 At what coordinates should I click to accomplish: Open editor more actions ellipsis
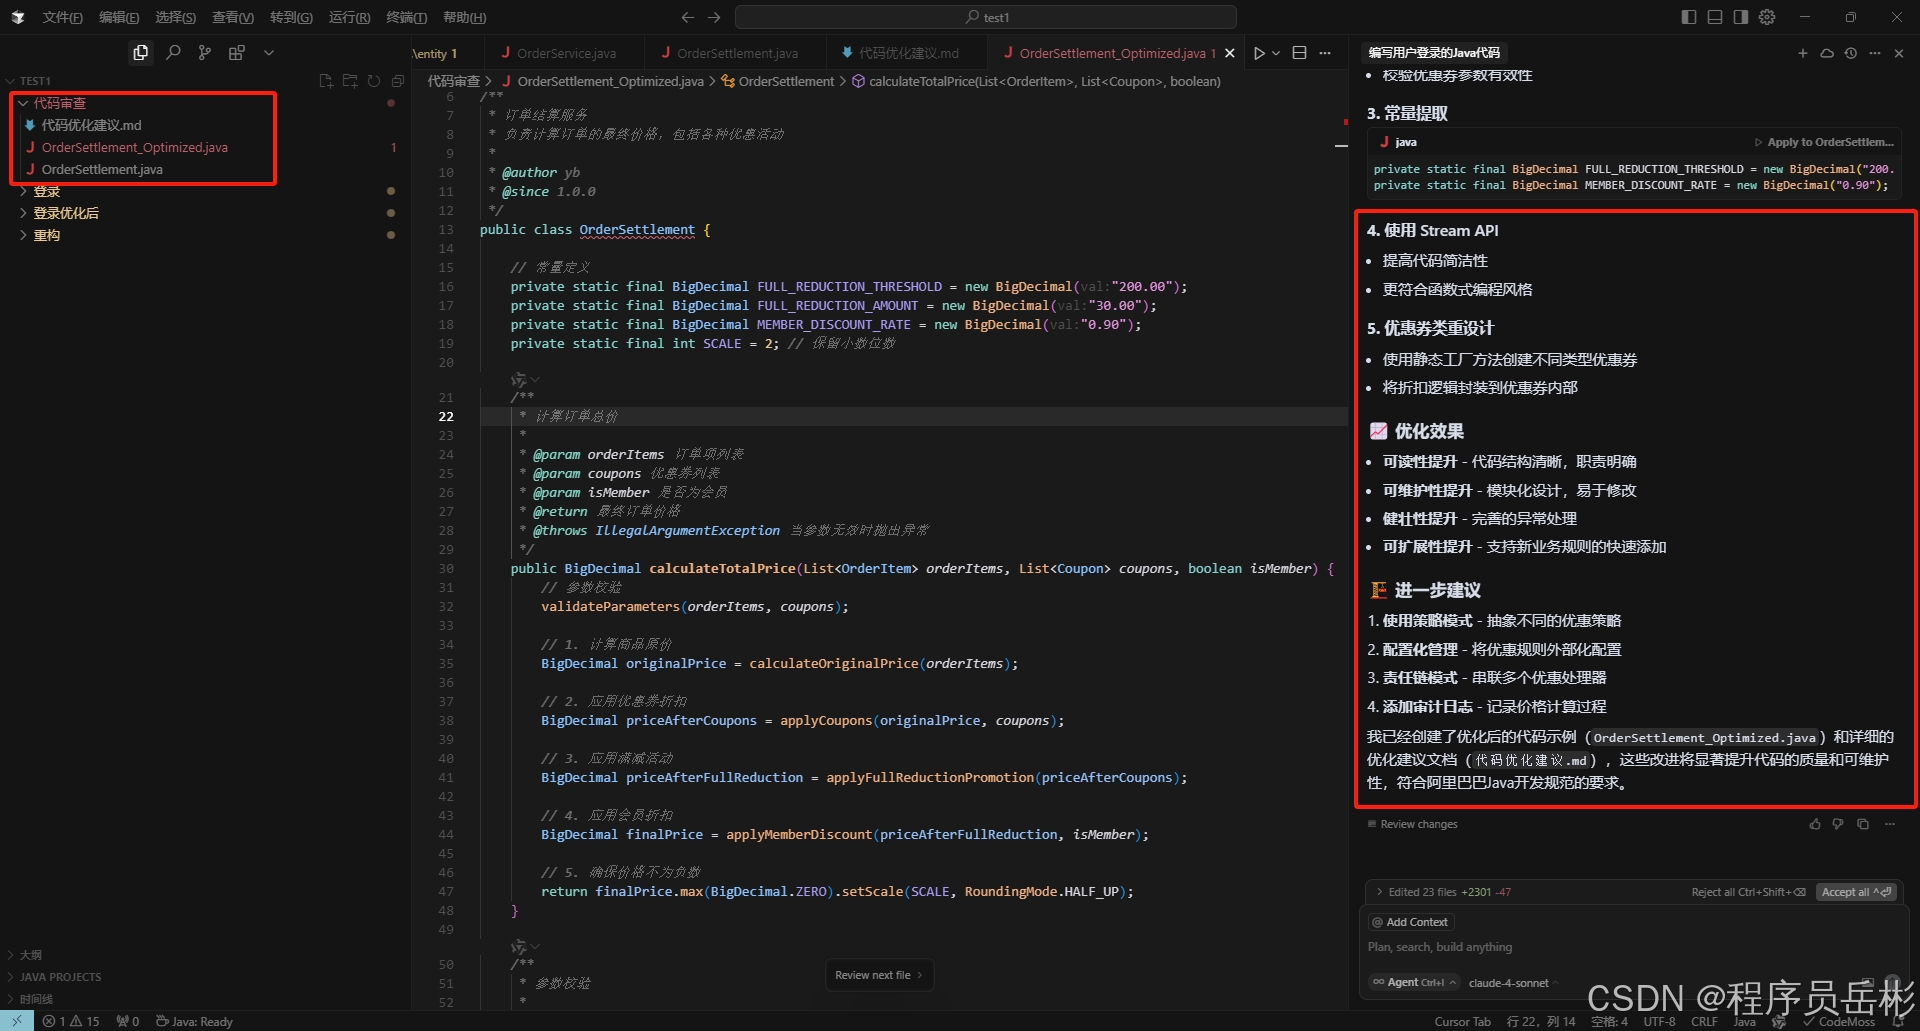coord(1325,53)
